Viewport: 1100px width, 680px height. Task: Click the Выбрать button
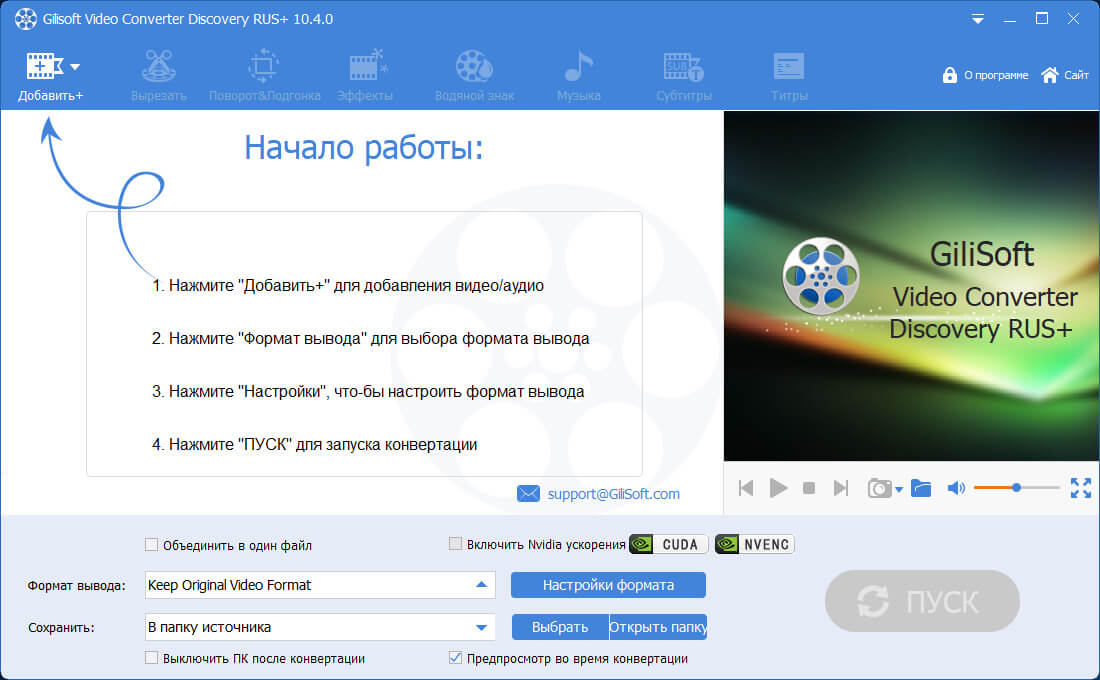pos(560,627)
